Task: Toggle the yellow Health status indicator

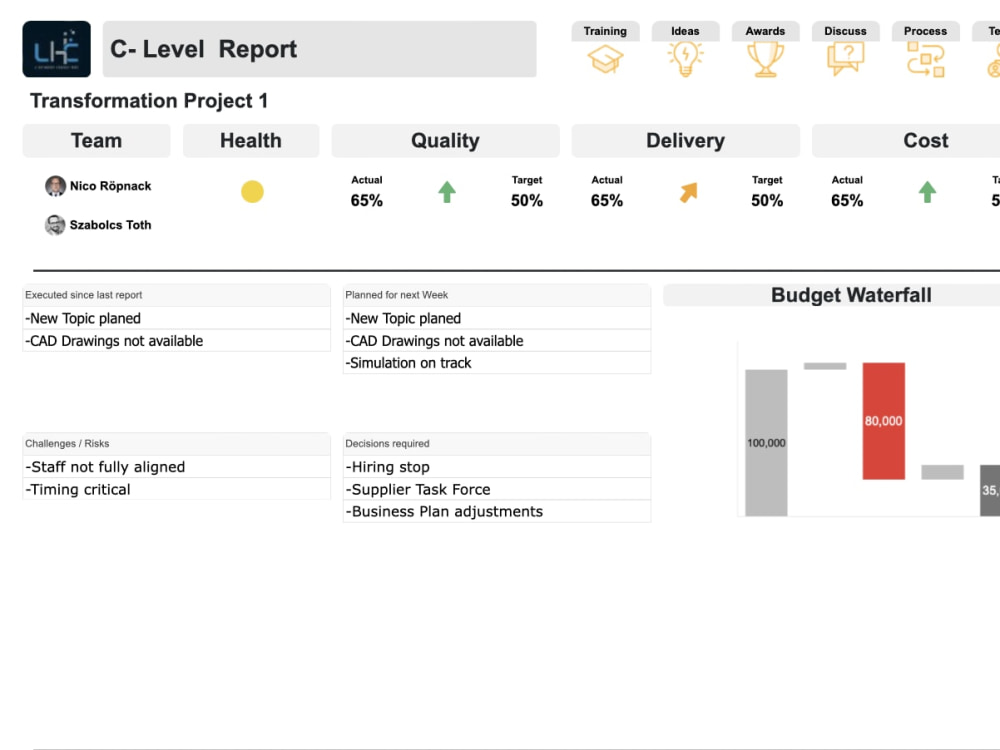Action: 252,191
